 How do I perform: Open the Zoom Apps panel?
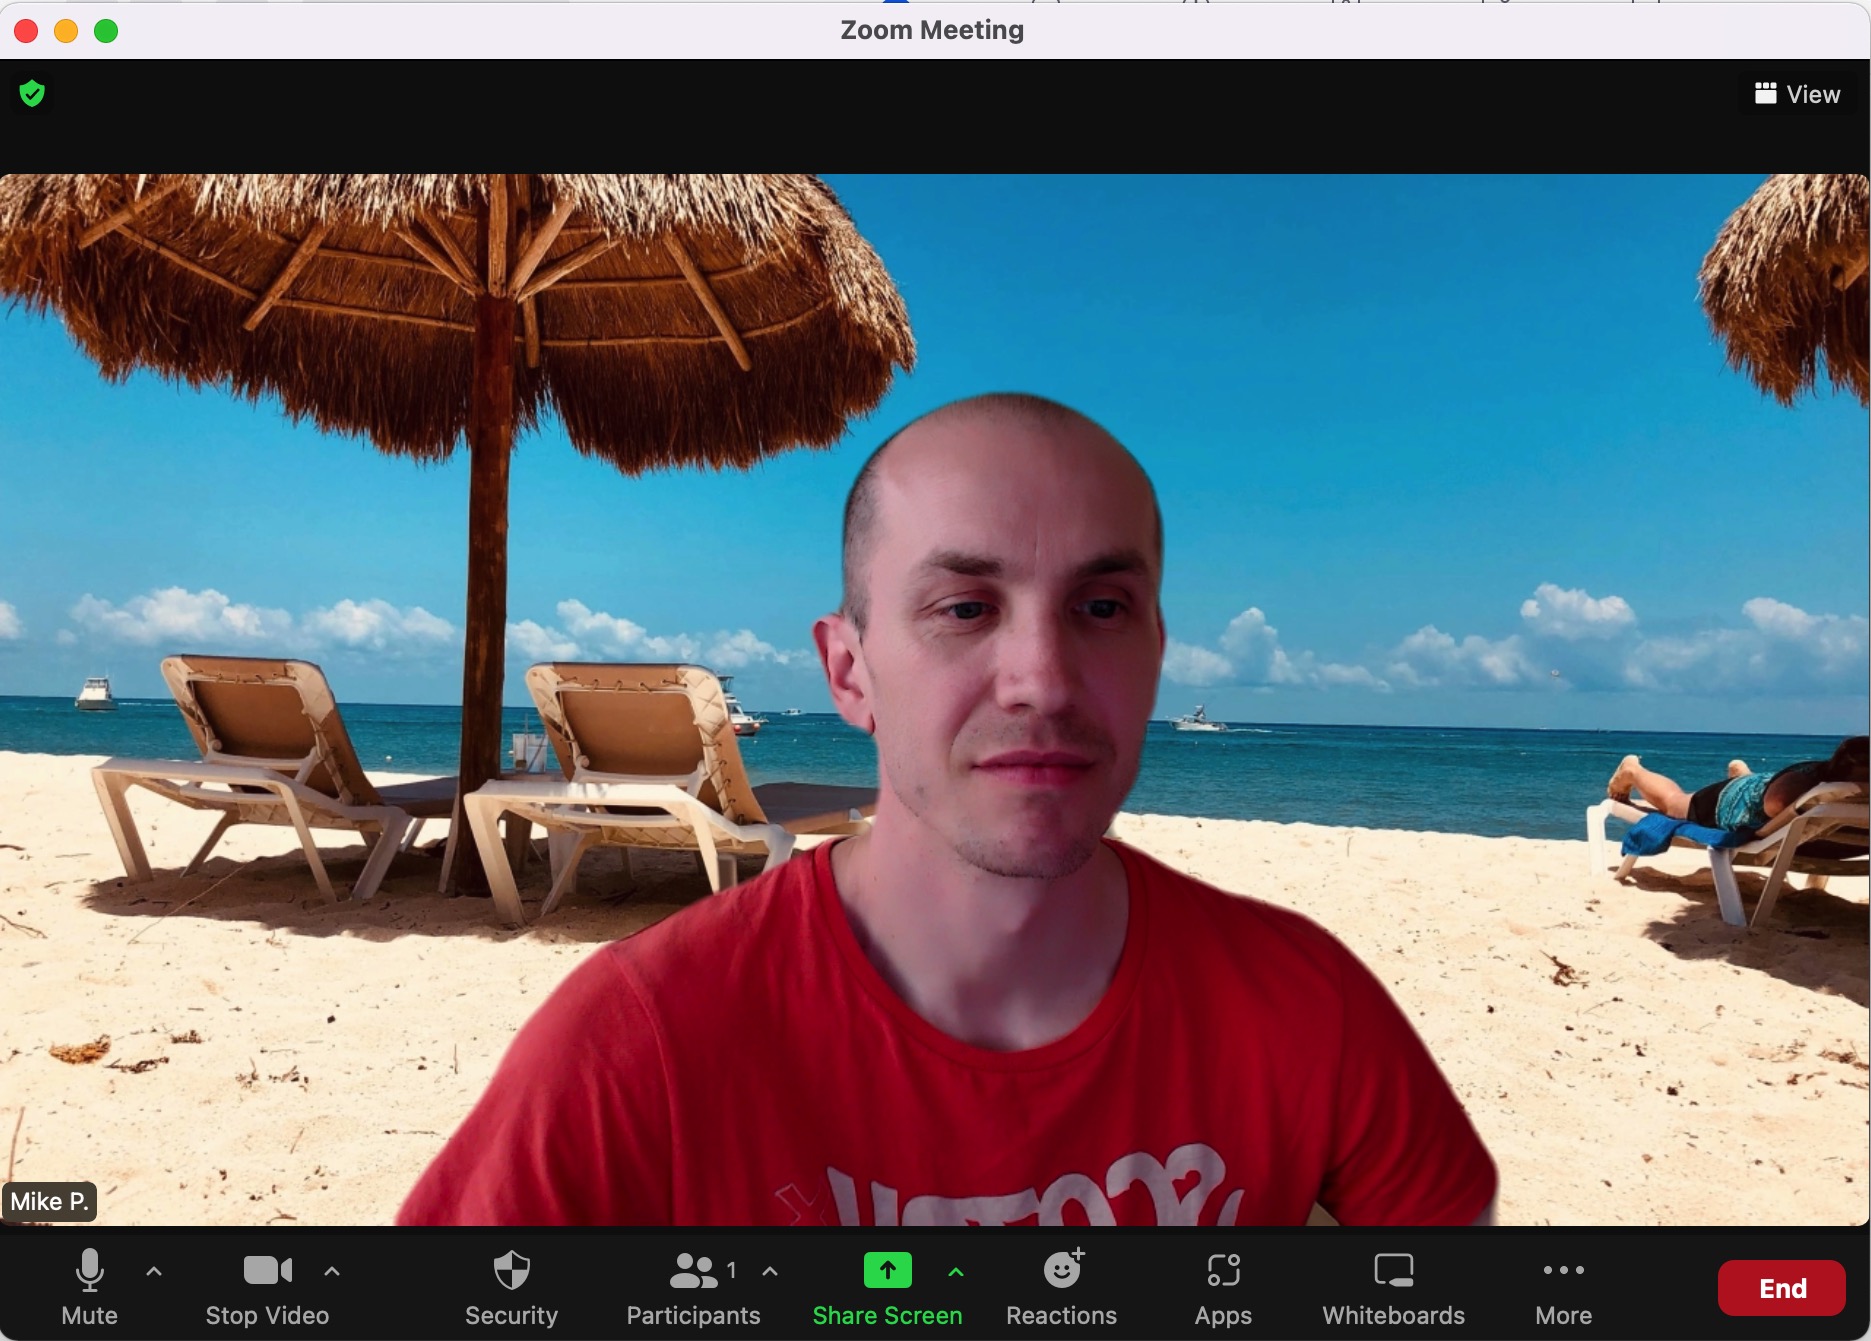(1221, 1288)
